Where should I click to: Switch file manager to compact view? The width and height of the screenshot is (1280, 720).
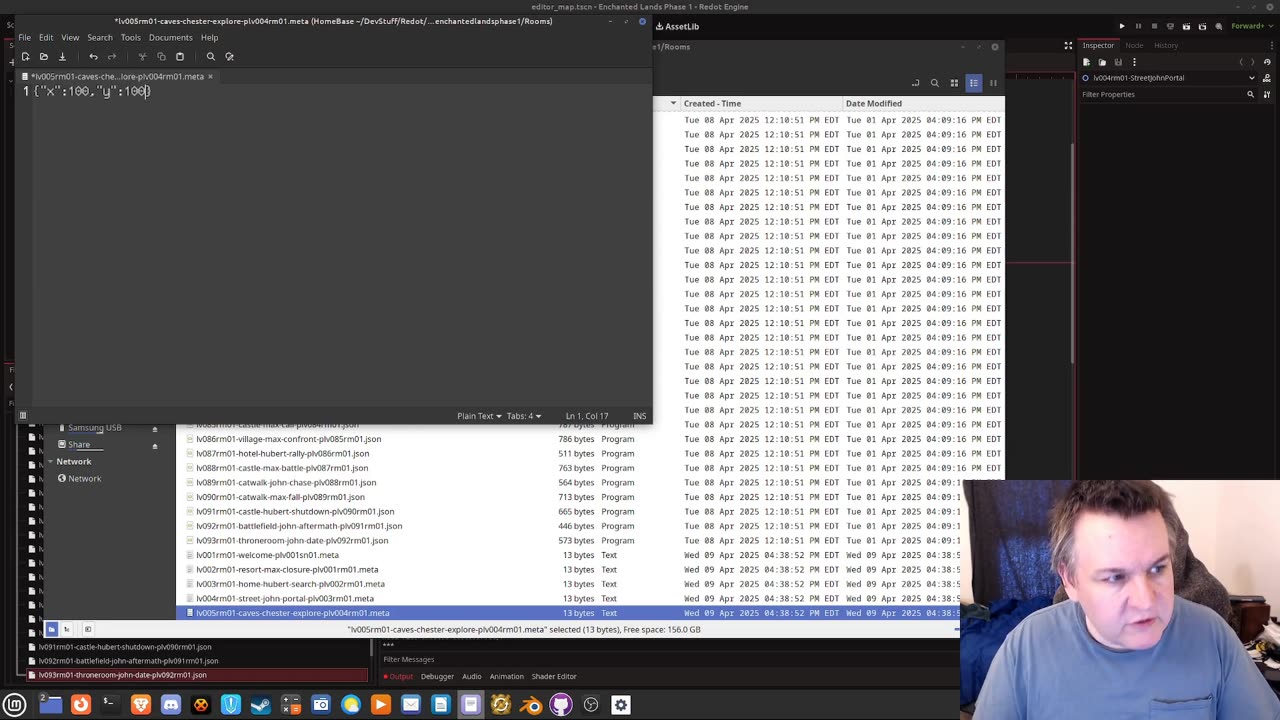[993, 83]
